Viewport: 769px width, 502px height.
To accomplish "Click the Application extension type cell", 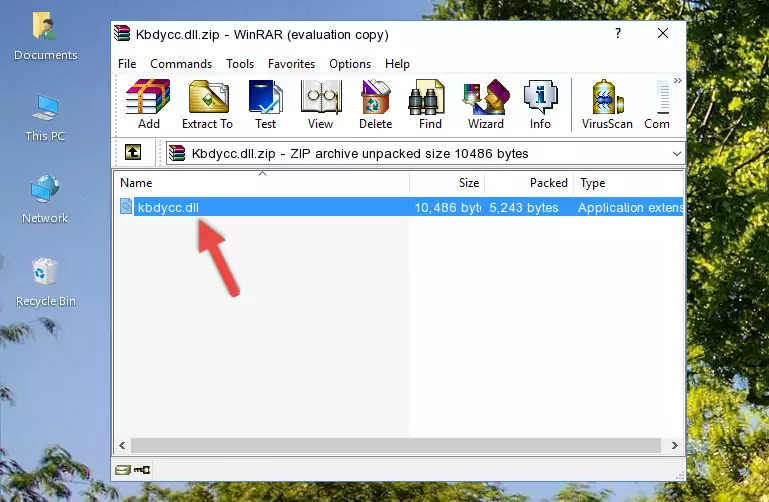I will tap(630, 207).
